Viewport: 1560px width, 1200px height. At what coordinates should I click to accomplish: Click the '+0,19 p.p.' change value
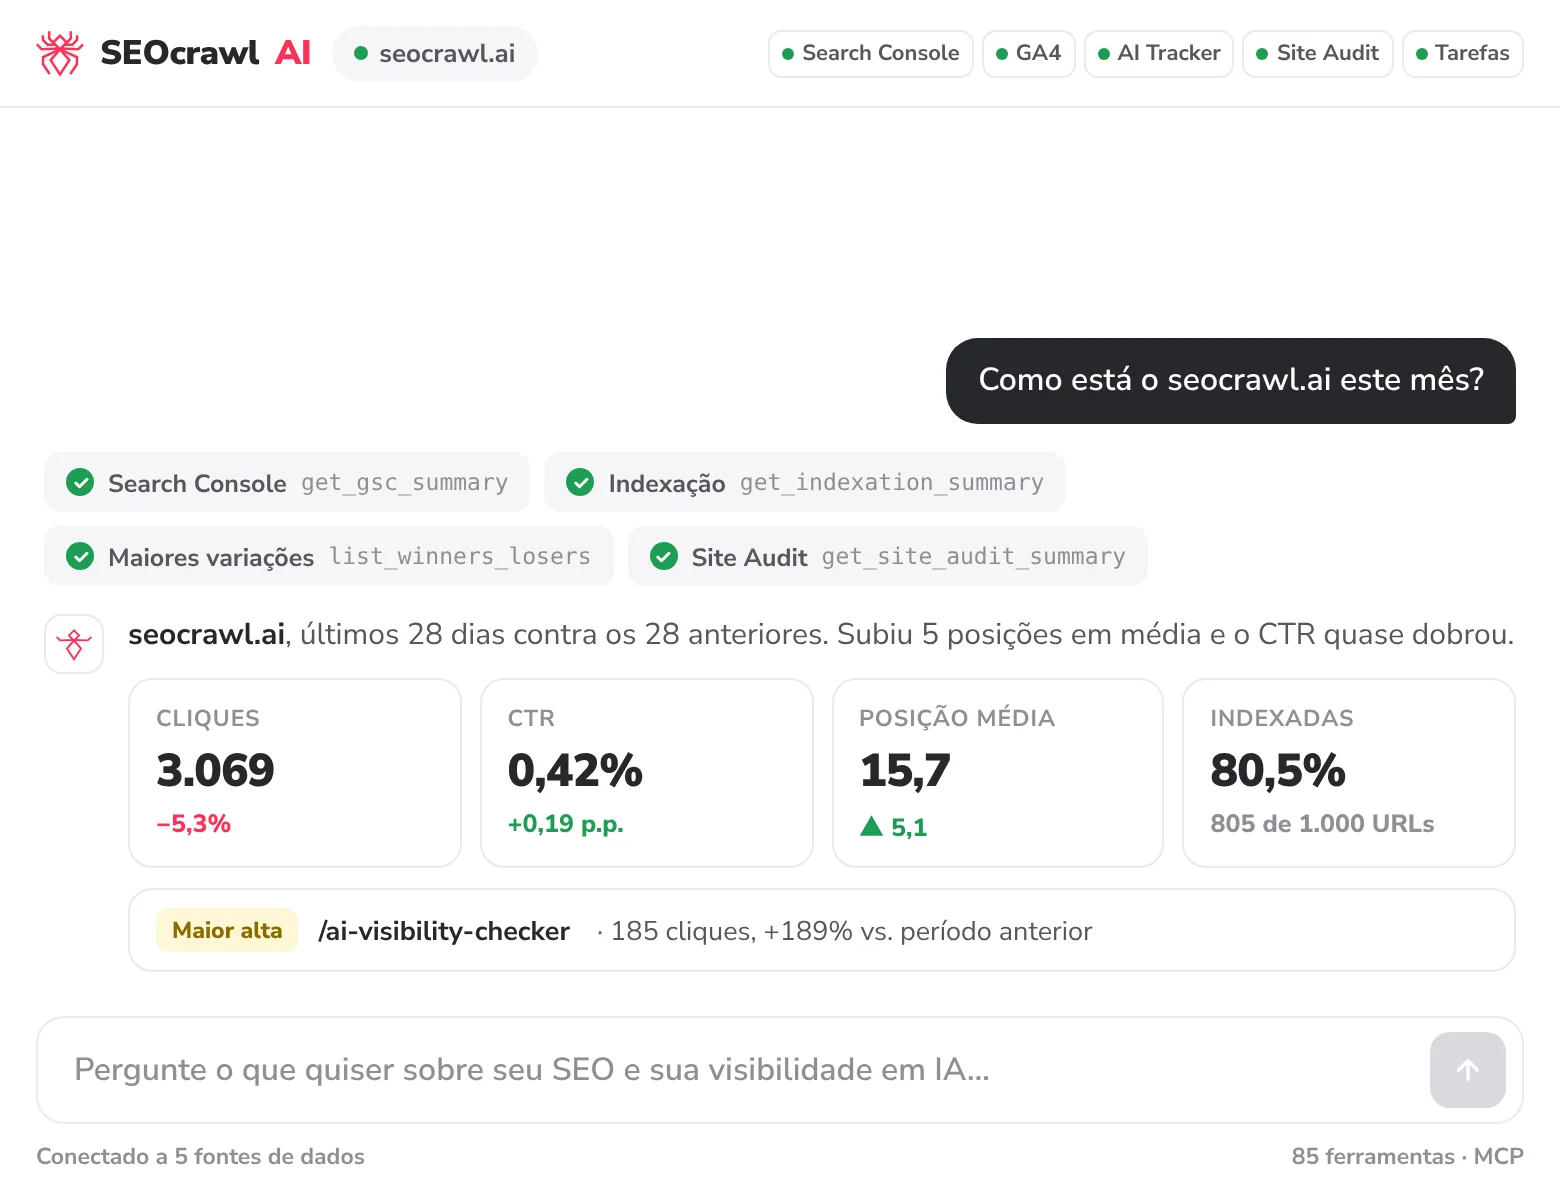[x=565, y=824]
